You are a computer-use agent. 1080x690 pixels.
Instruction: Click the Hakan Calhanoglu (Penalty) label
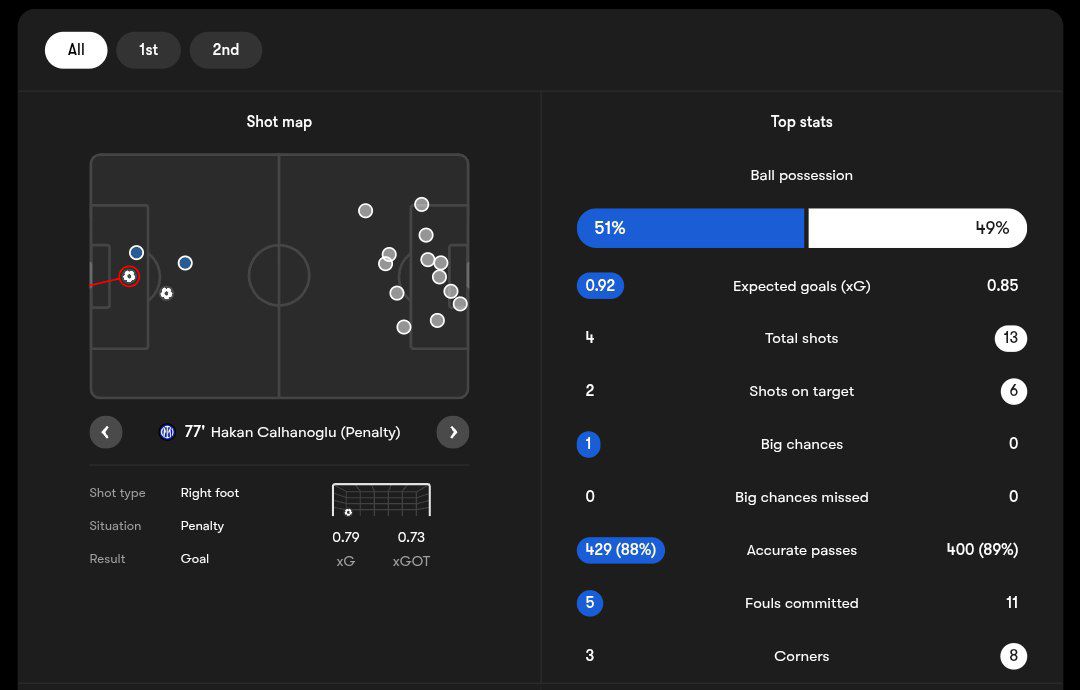(305, 432)
